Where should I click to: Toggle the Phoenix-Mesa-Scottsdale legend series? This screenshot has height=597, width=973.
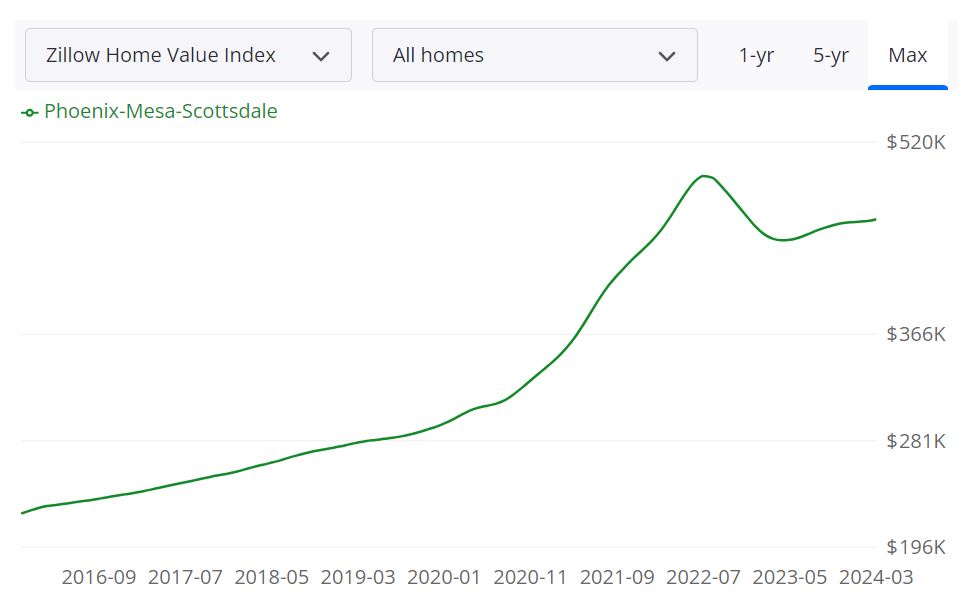click(x=150, y=112)
